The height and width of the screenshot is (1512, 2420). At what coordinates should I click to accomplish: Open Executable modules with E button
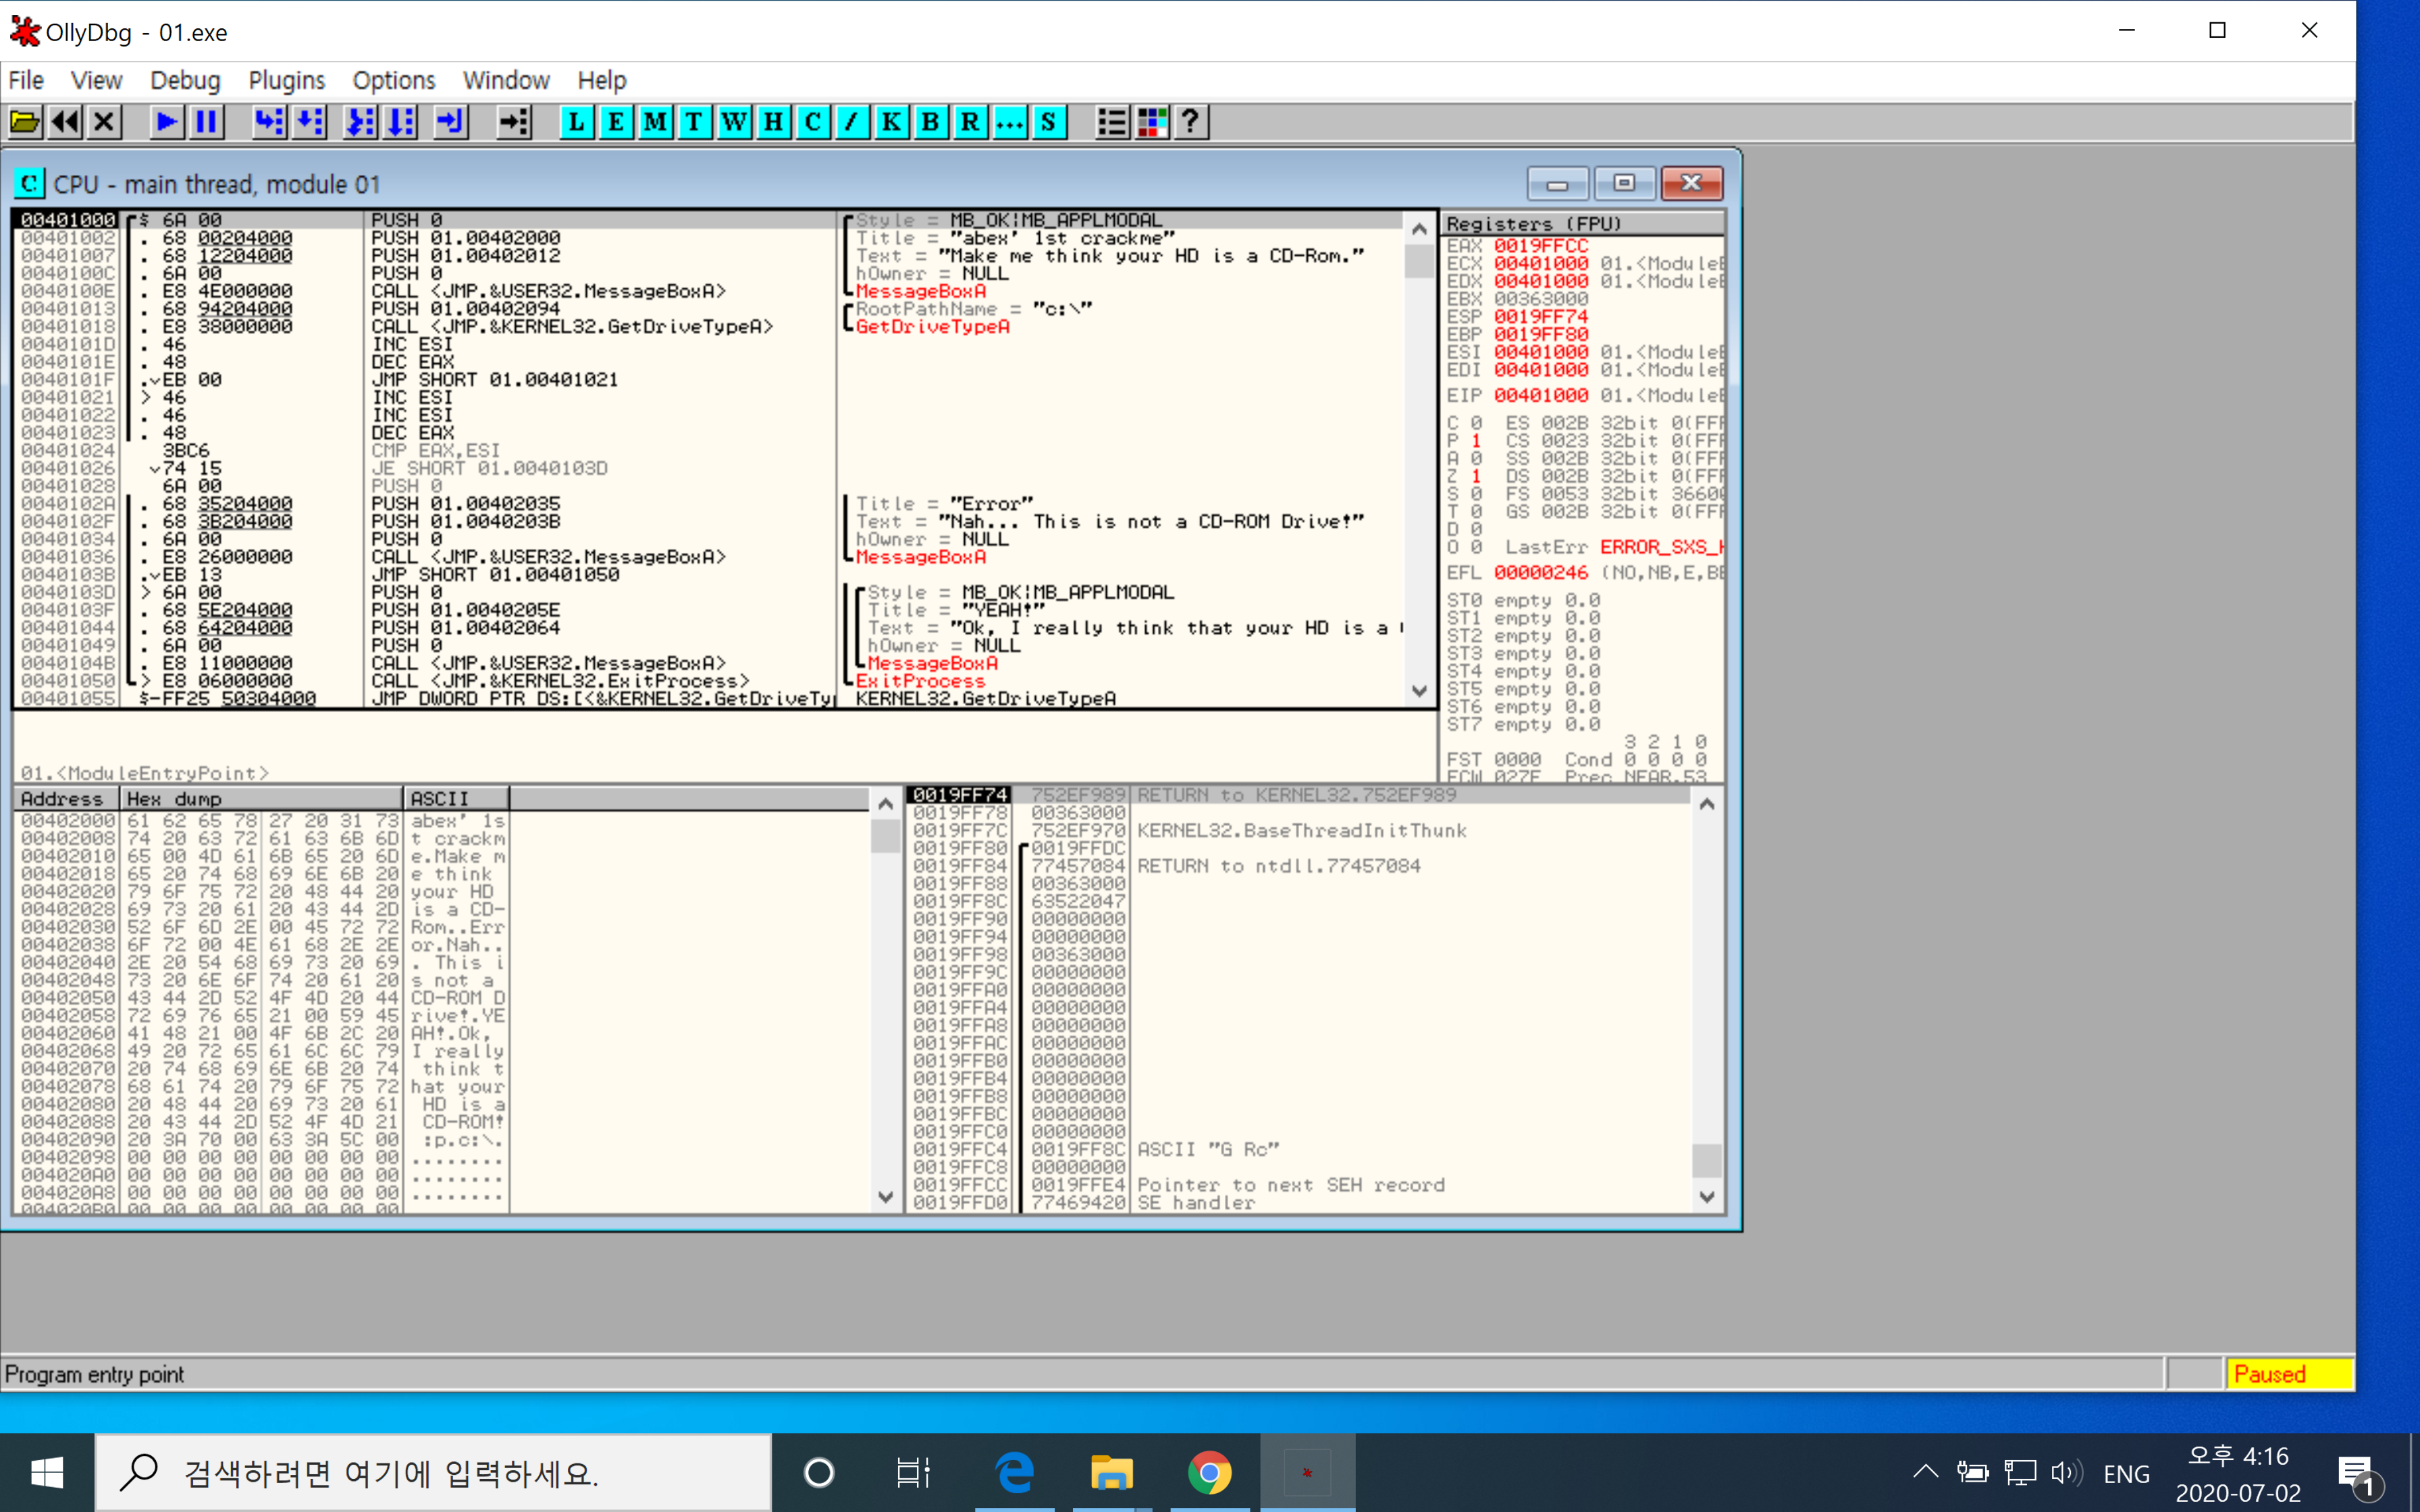click(615, 122)
